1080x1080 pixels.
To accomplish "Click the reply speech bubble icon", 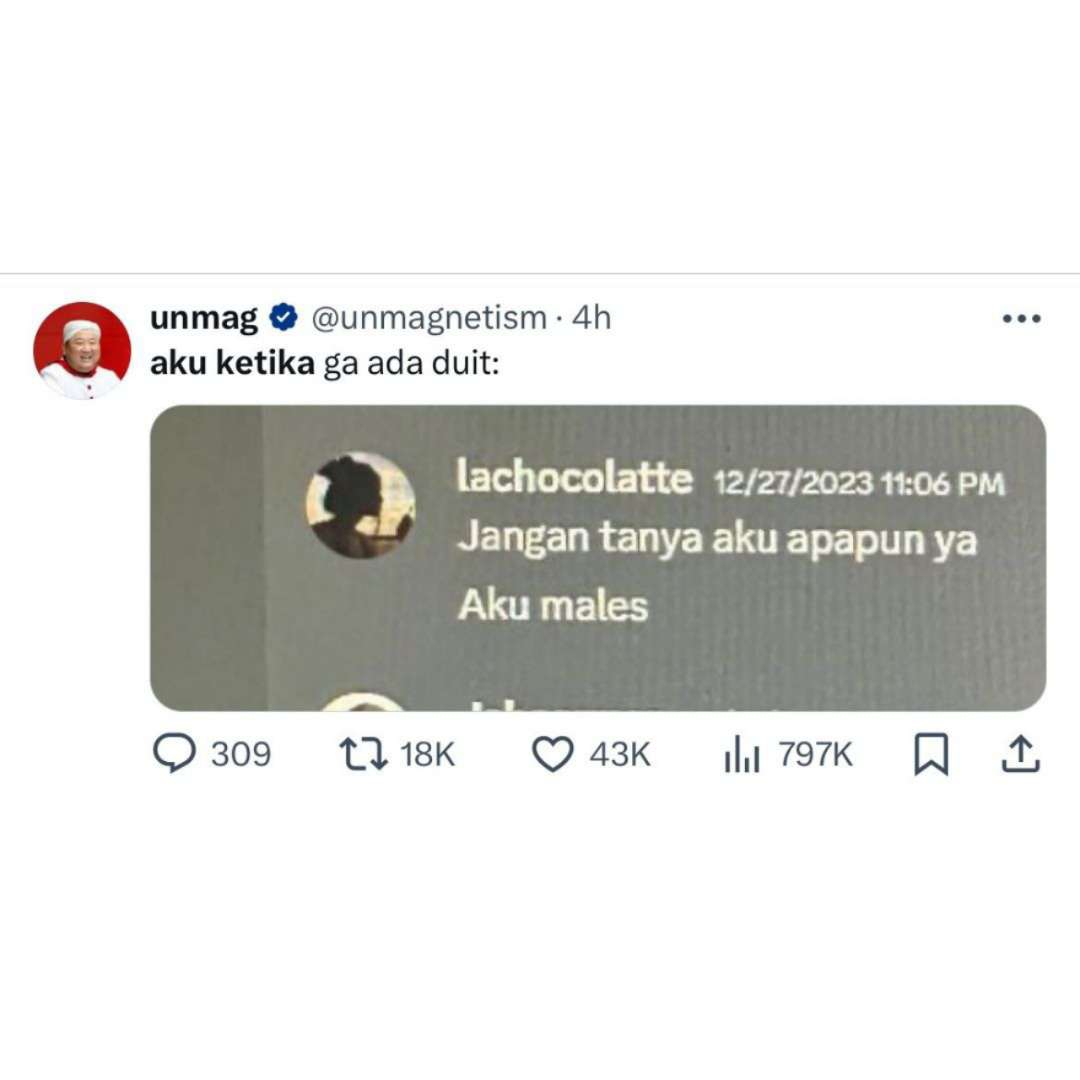I will [174, 753].
